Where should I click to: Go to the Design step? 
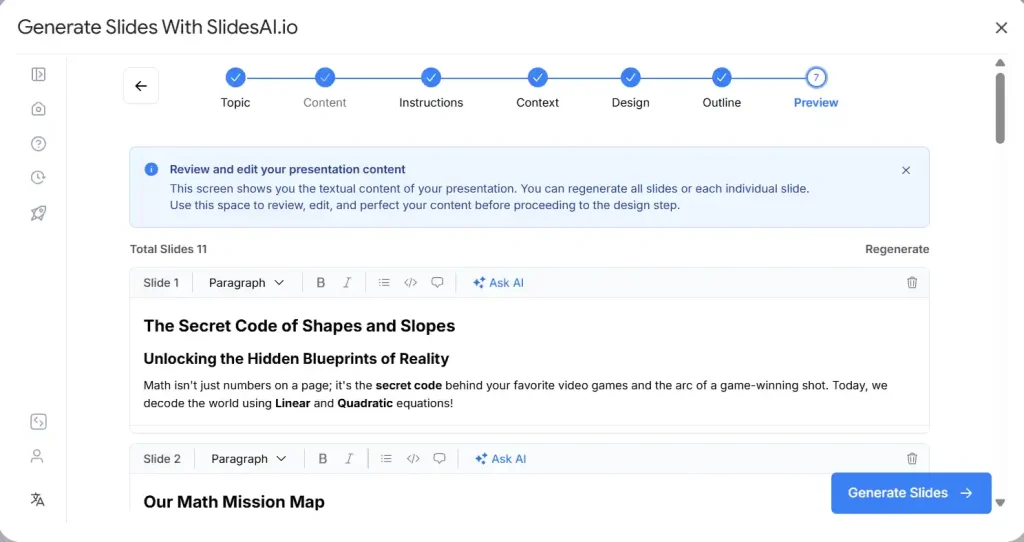630,88
